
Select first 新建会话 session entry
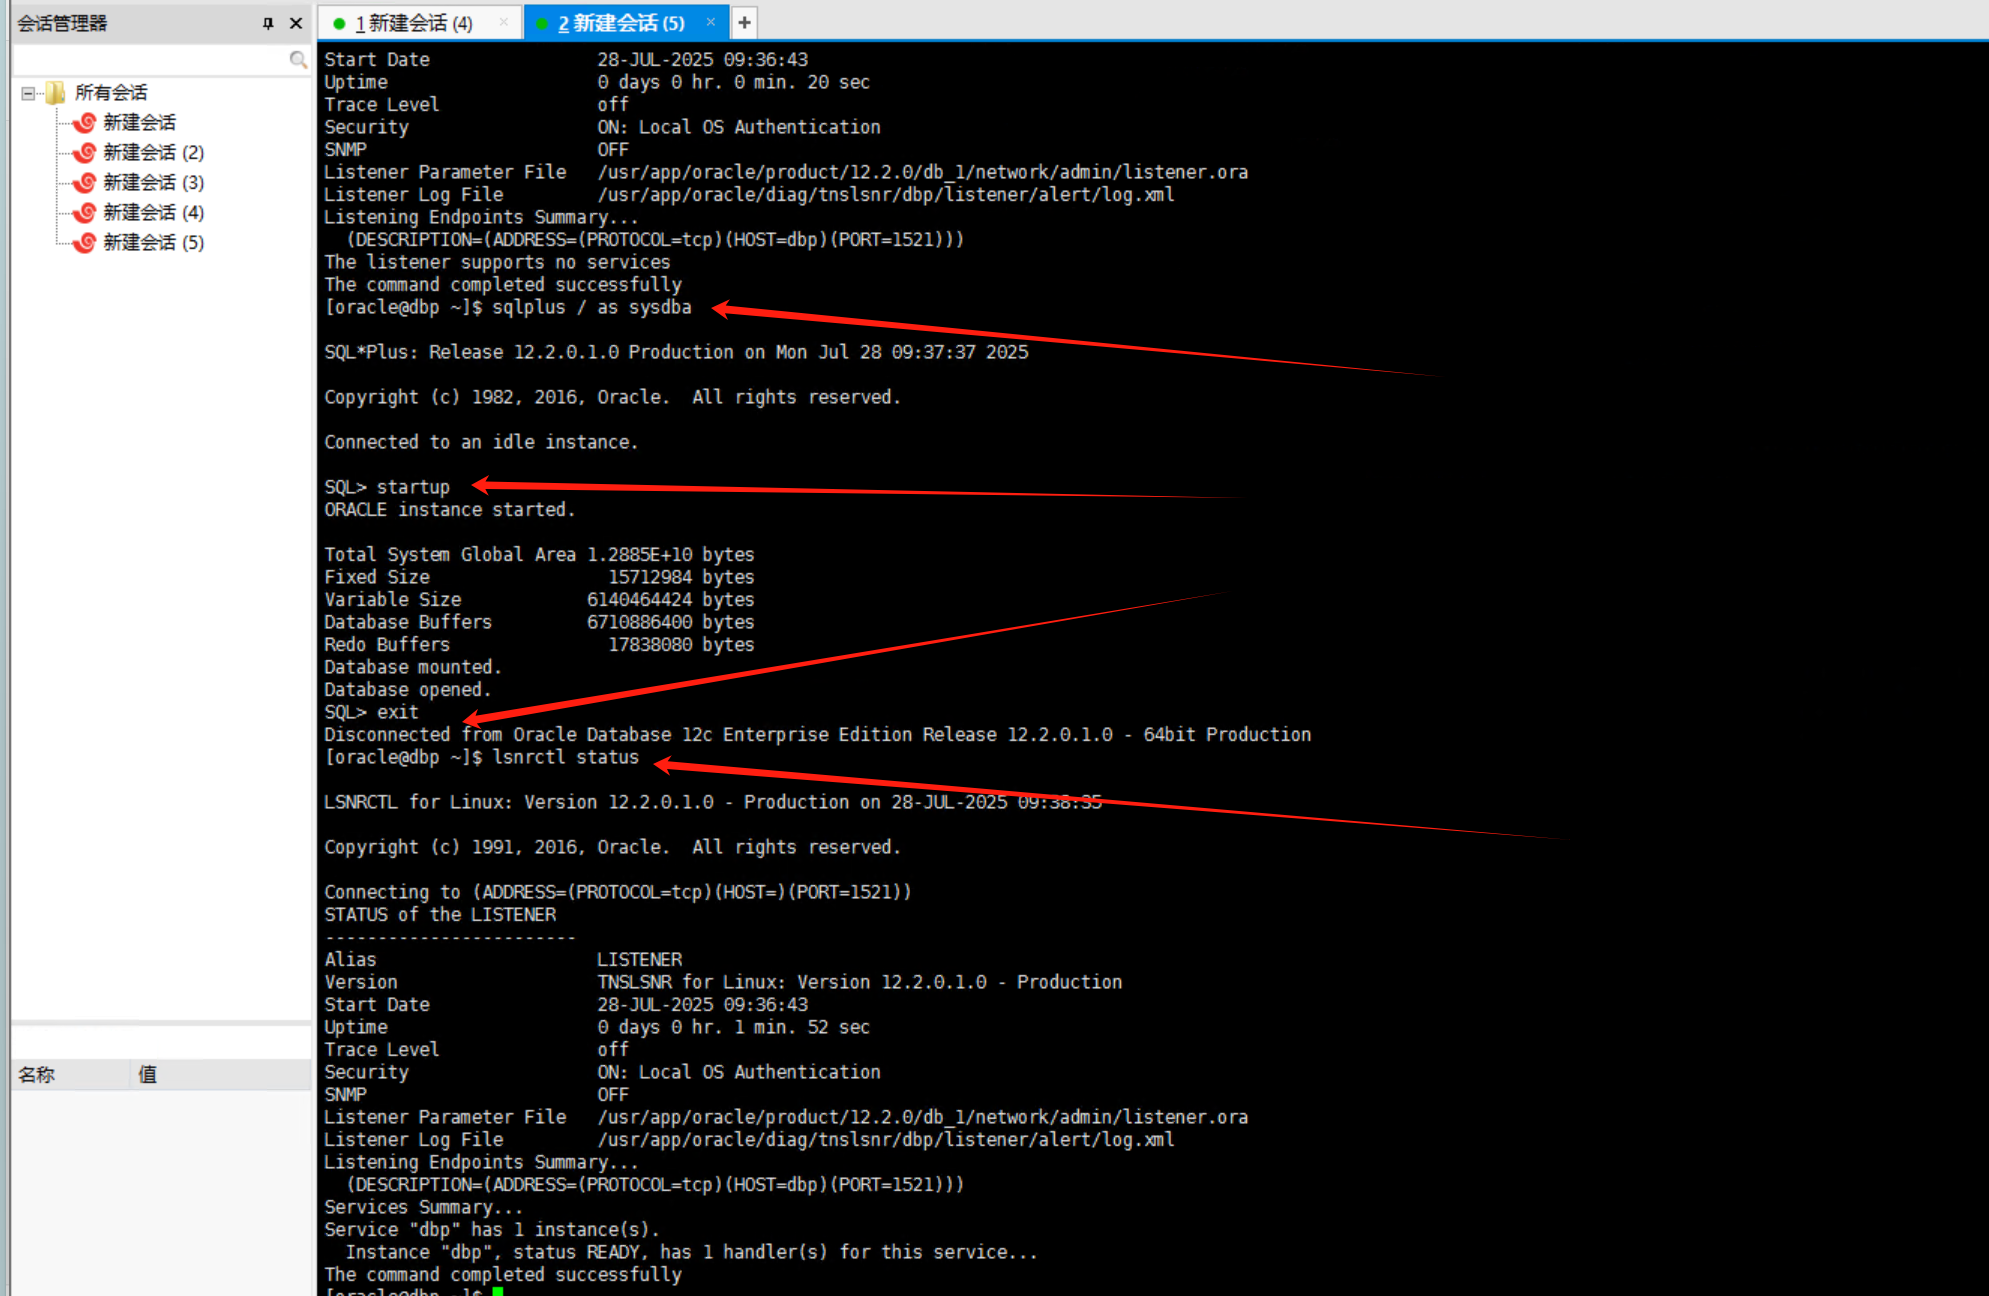(x=139, y=122)
